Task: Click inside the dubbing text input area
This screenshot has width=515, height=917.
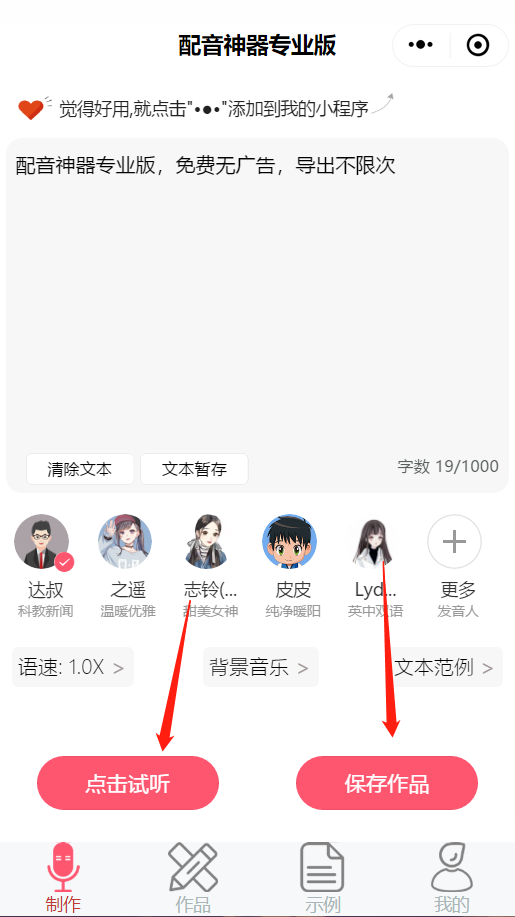Action: (x=257, y=304)
